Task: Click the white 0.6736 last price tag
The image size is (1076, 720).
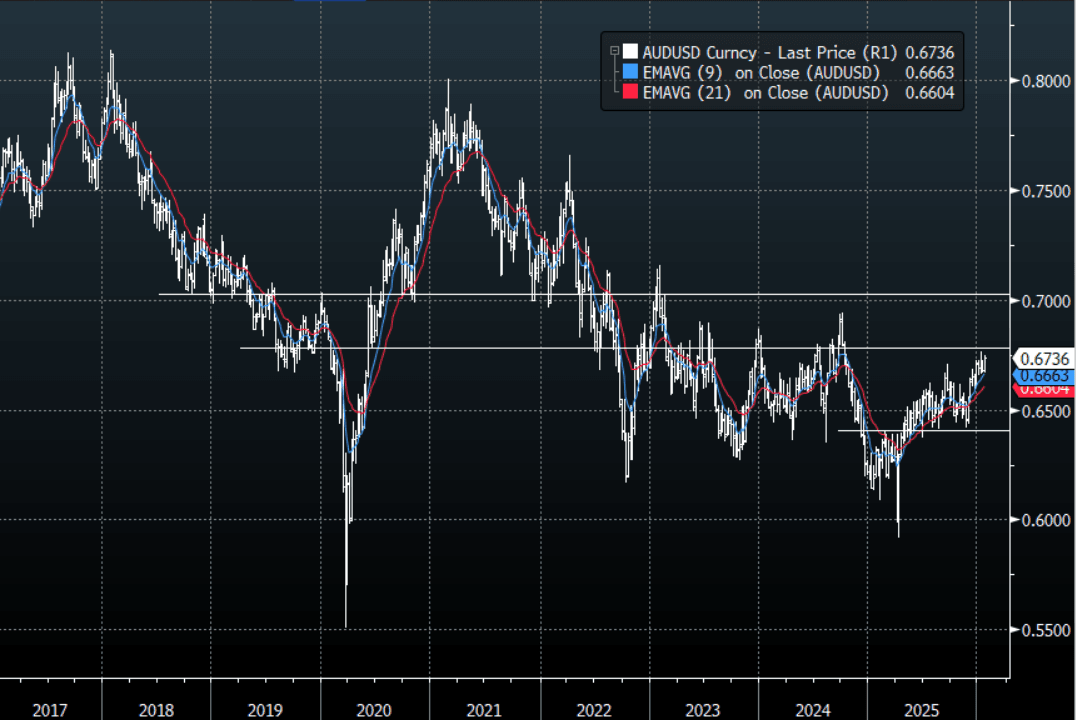Action: tap(1043, 358)
